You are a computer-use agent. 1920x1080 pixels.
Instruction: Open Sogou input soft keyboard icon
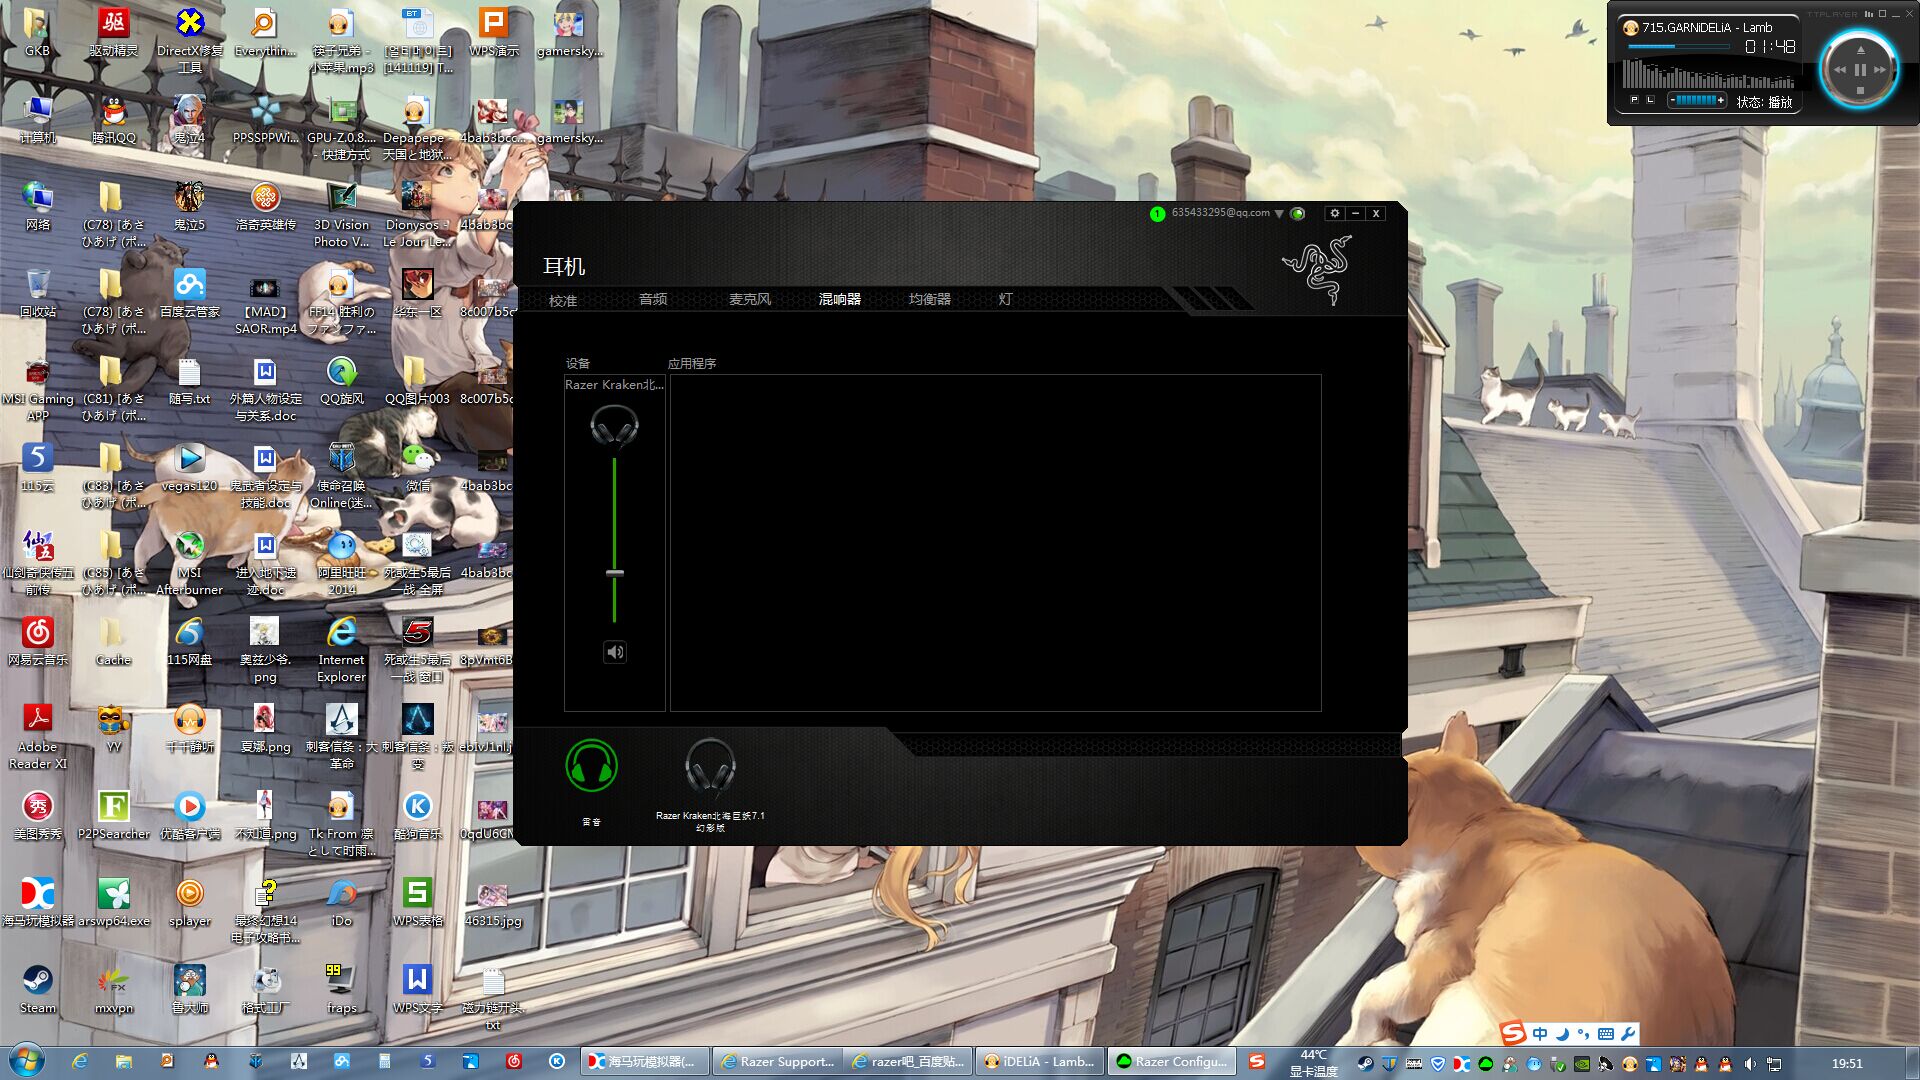pyautogui.click(x=1606, y=1034)
